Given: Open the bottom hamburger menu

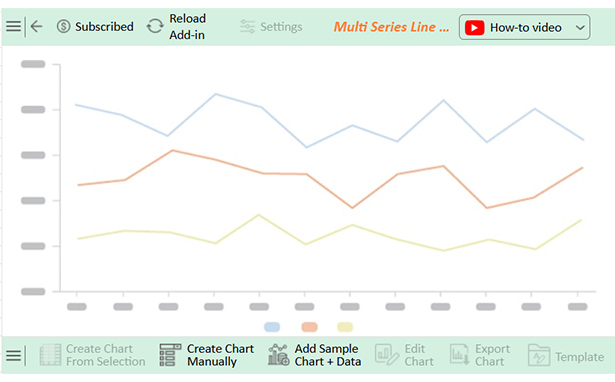Looking at the screenshot, I should point(13,356).
